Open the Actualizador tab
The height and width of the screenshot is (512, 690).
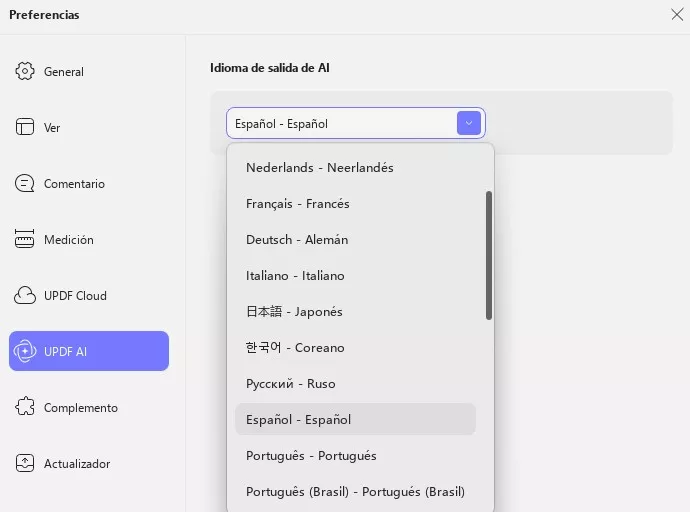pos(89,463)
